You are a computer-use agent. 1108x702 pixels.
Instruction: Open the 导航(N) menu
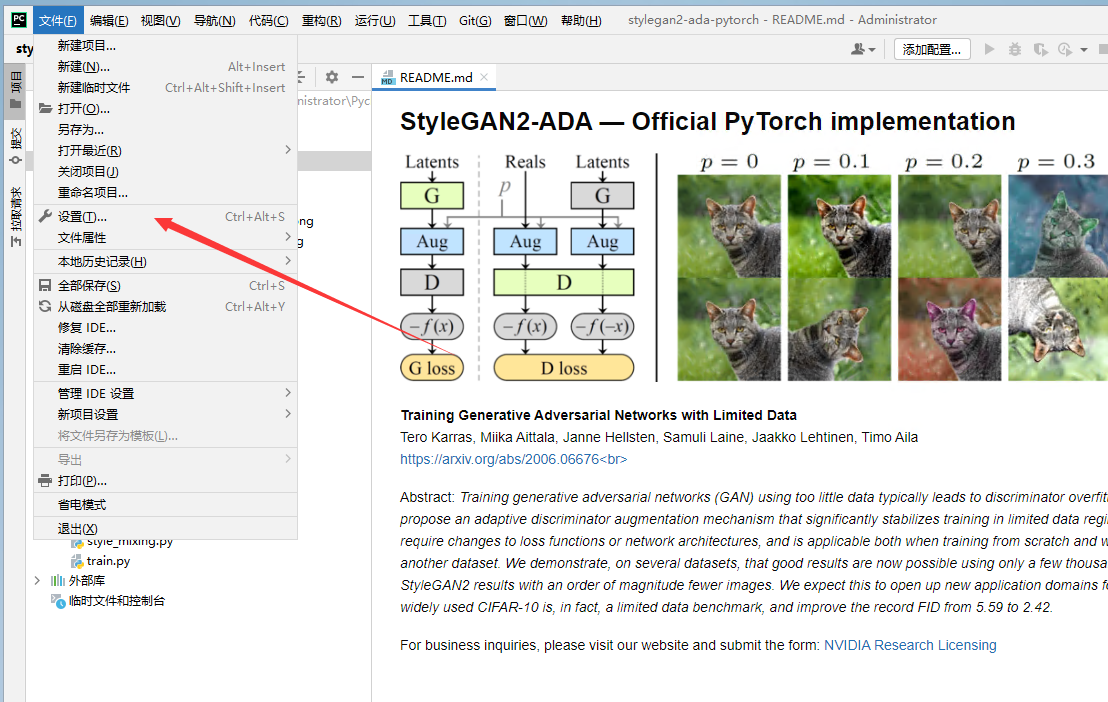[215, 21]
